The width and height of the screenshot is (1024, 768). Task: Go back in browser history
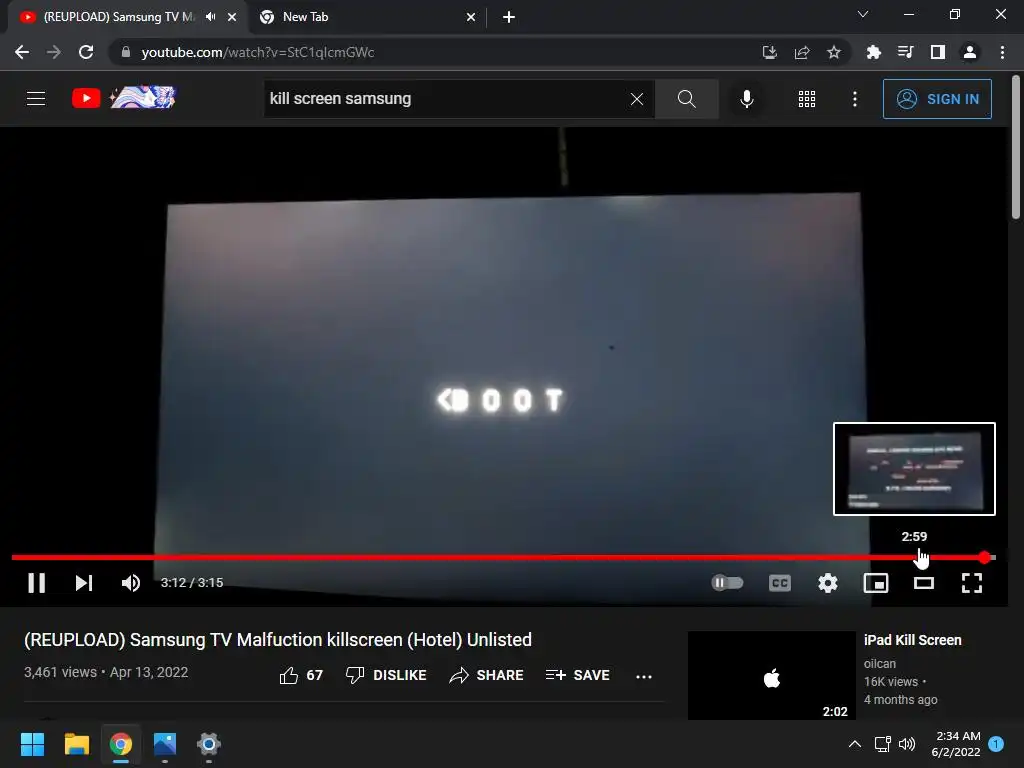tap(22, 52)
